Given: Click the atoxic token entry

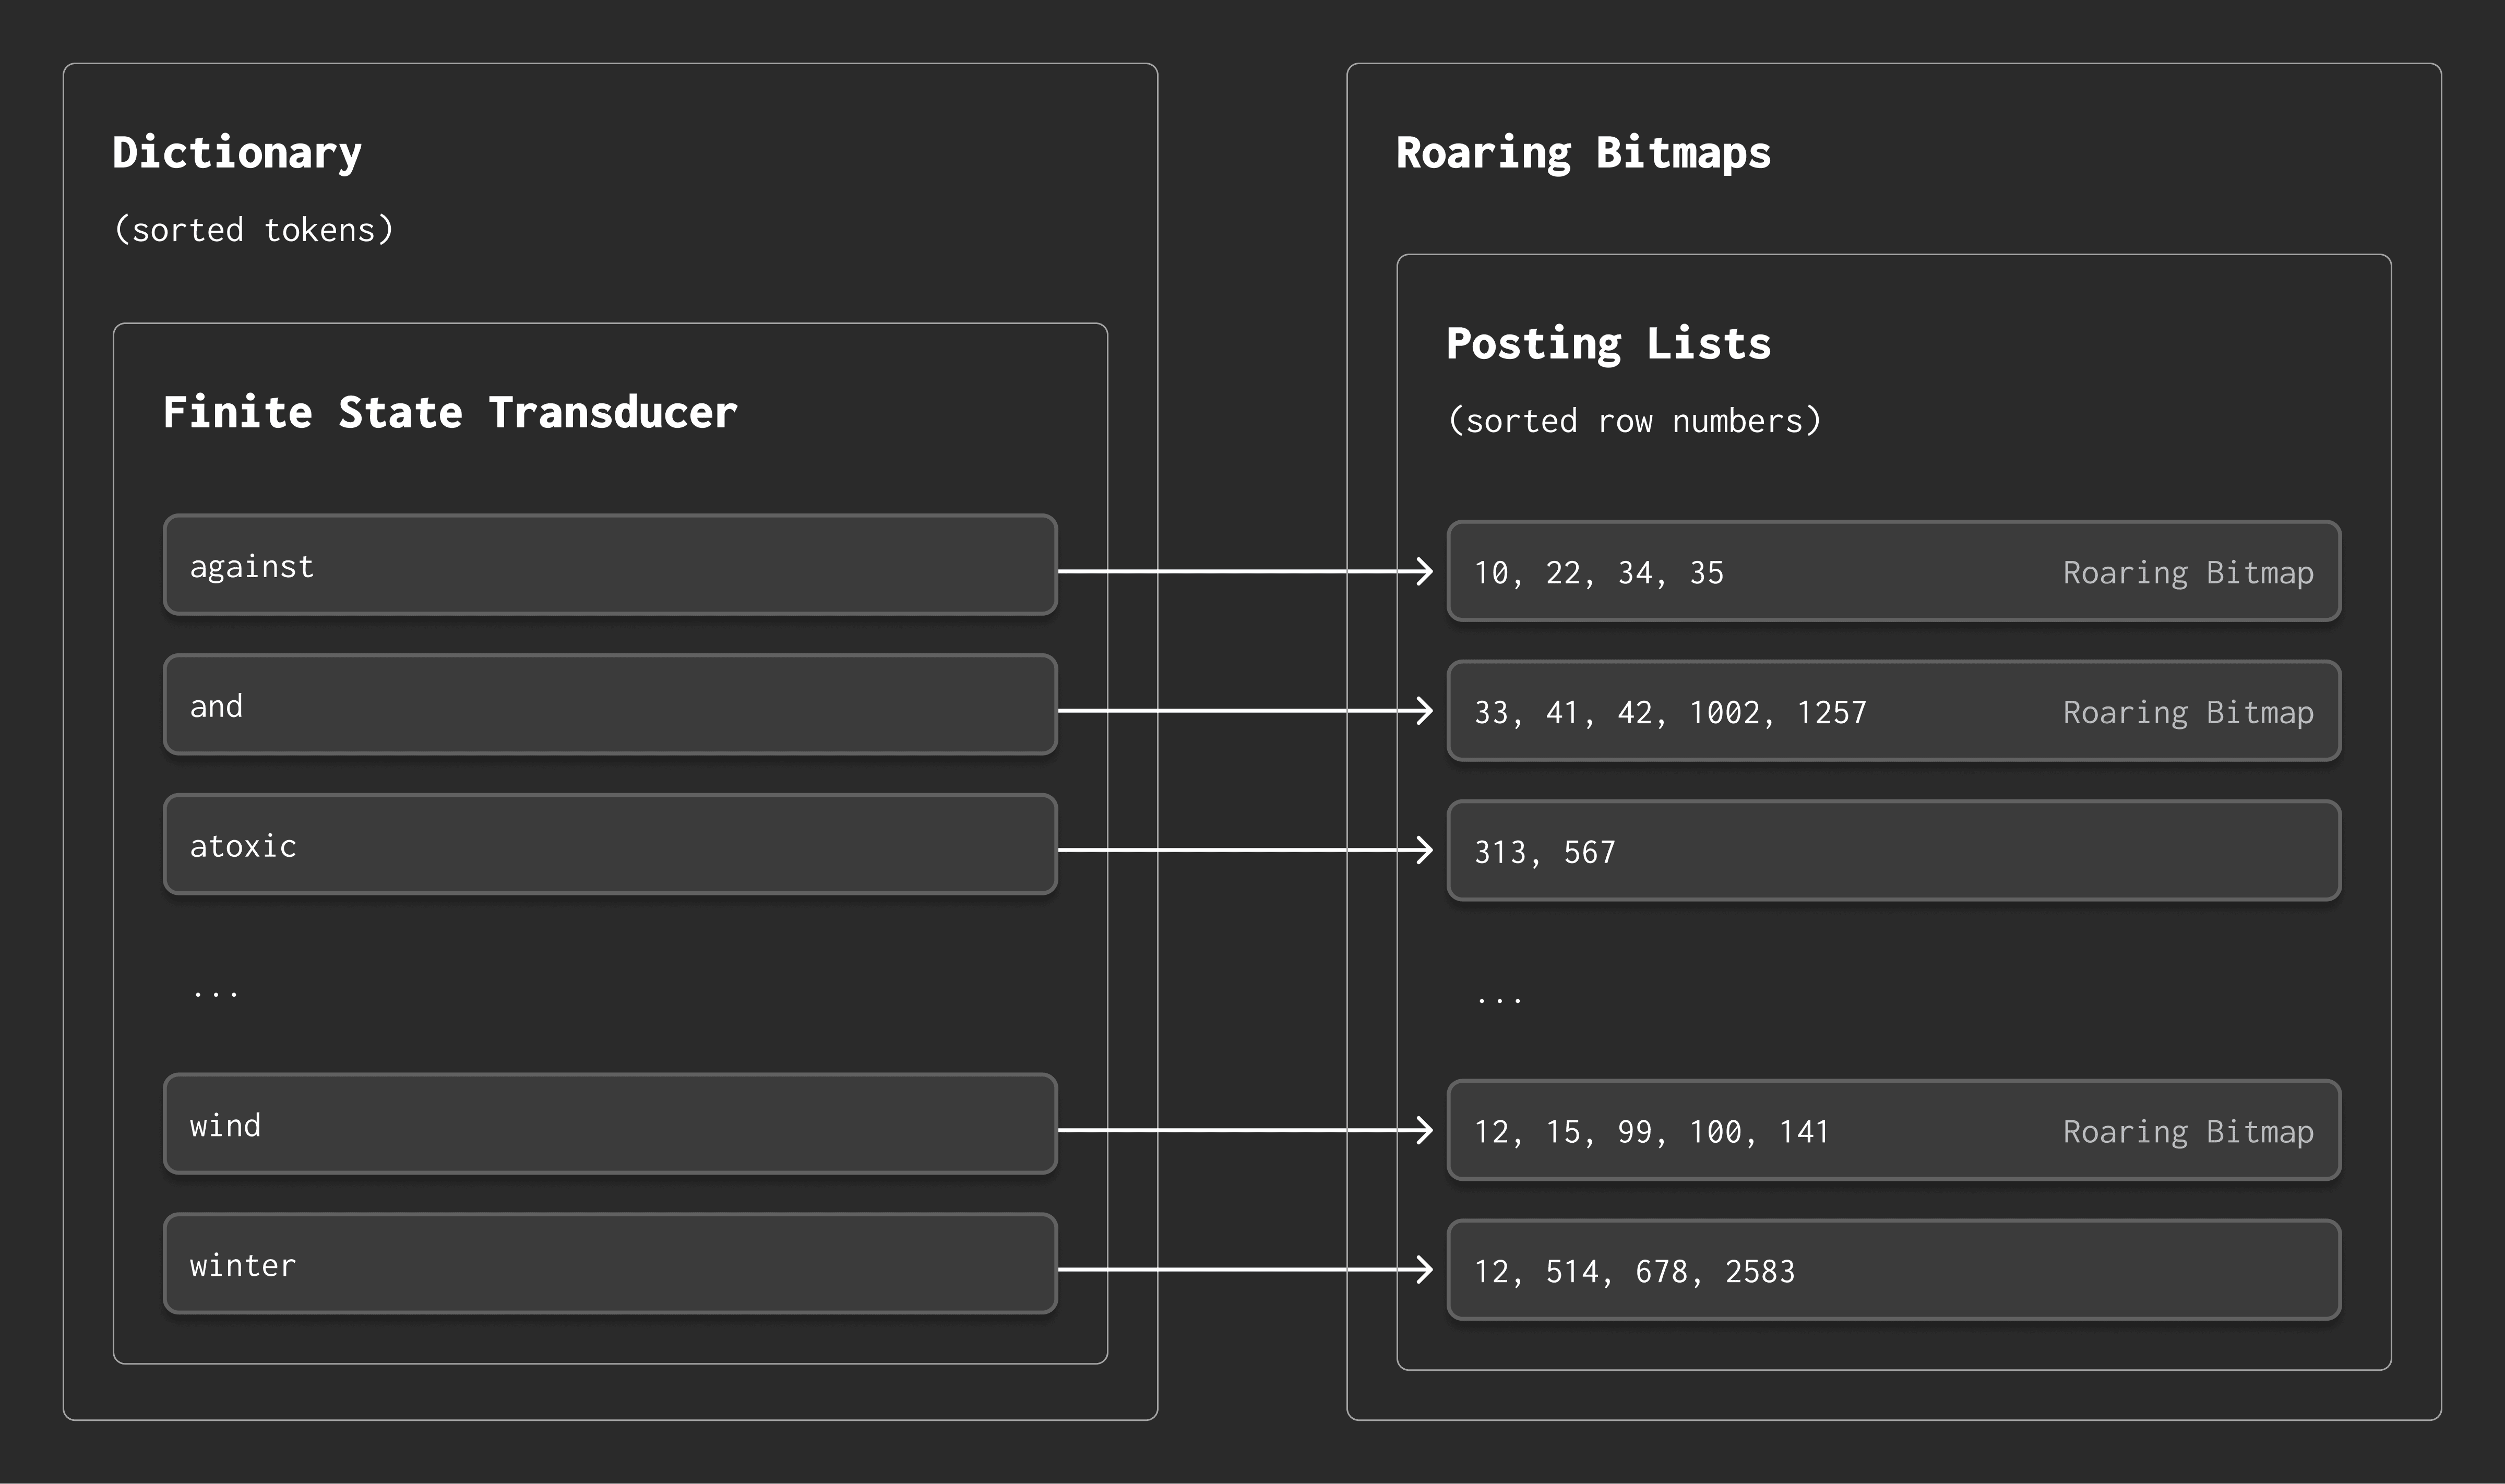Looking at the screenshot, I should 610,845.
